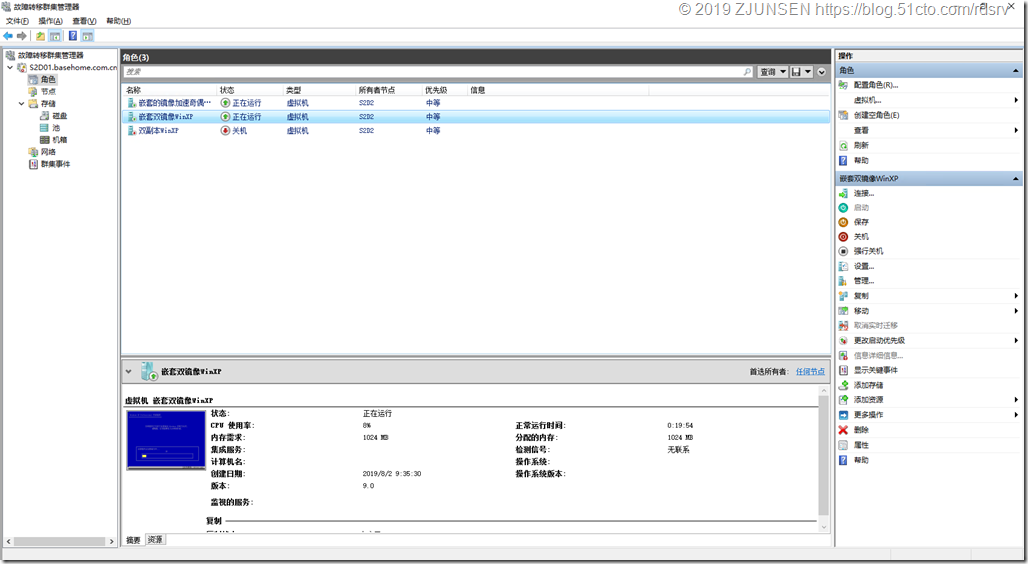Click the Forward arrow toolbar icon
This screenshot has height=564, width=1028.
[22, 36]
